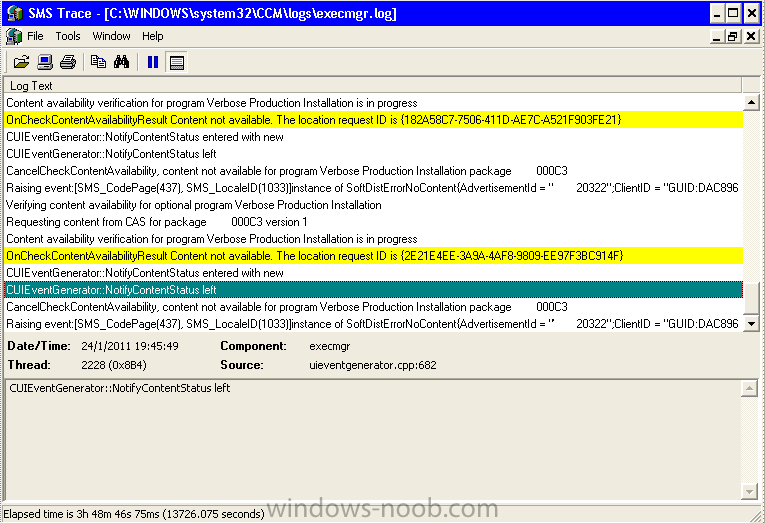The width and height of the screenshot is (765, 523).
Task: Print the log with printer icon
Action: (68, 62)
